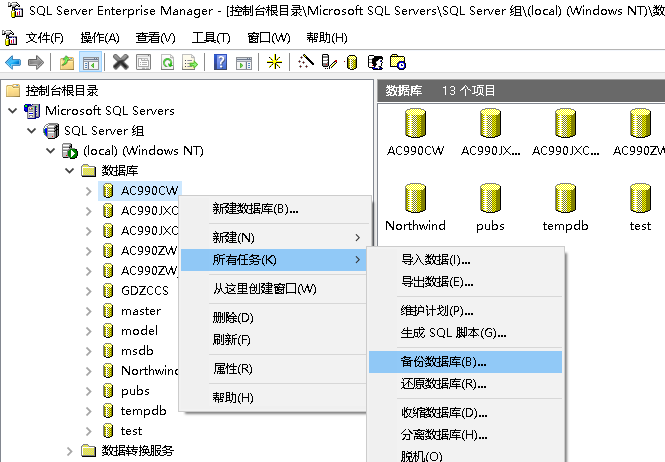Click the blue question mark help icon
The width and height of the screenshot is (665, 462).
click(x=220, y=62)
